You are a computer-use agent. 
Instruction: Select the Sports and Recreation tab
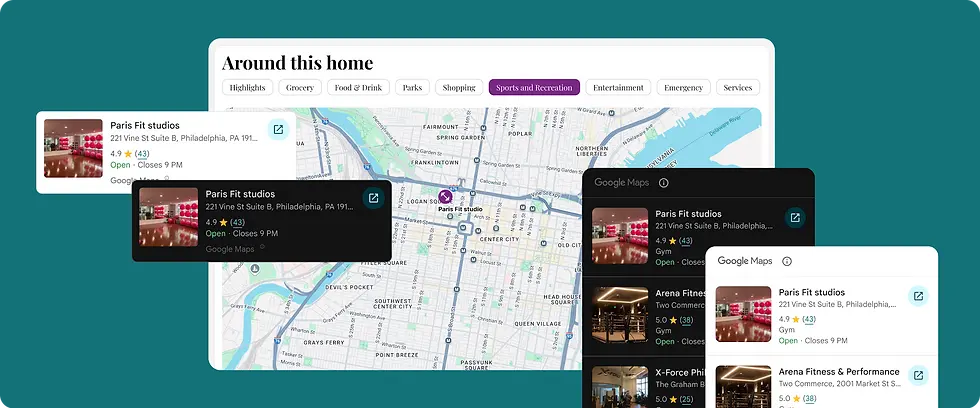click(x=534, y=87)
